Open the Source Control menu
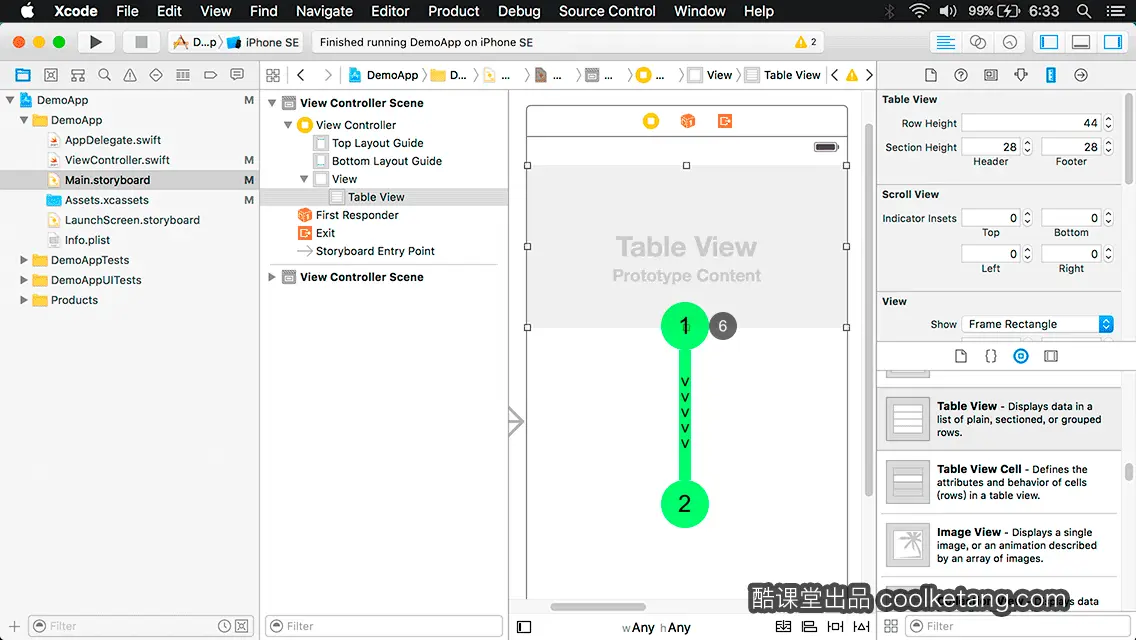Viewport: 1136px width, 640px height. pyautogui.click(x=607, y=11)
